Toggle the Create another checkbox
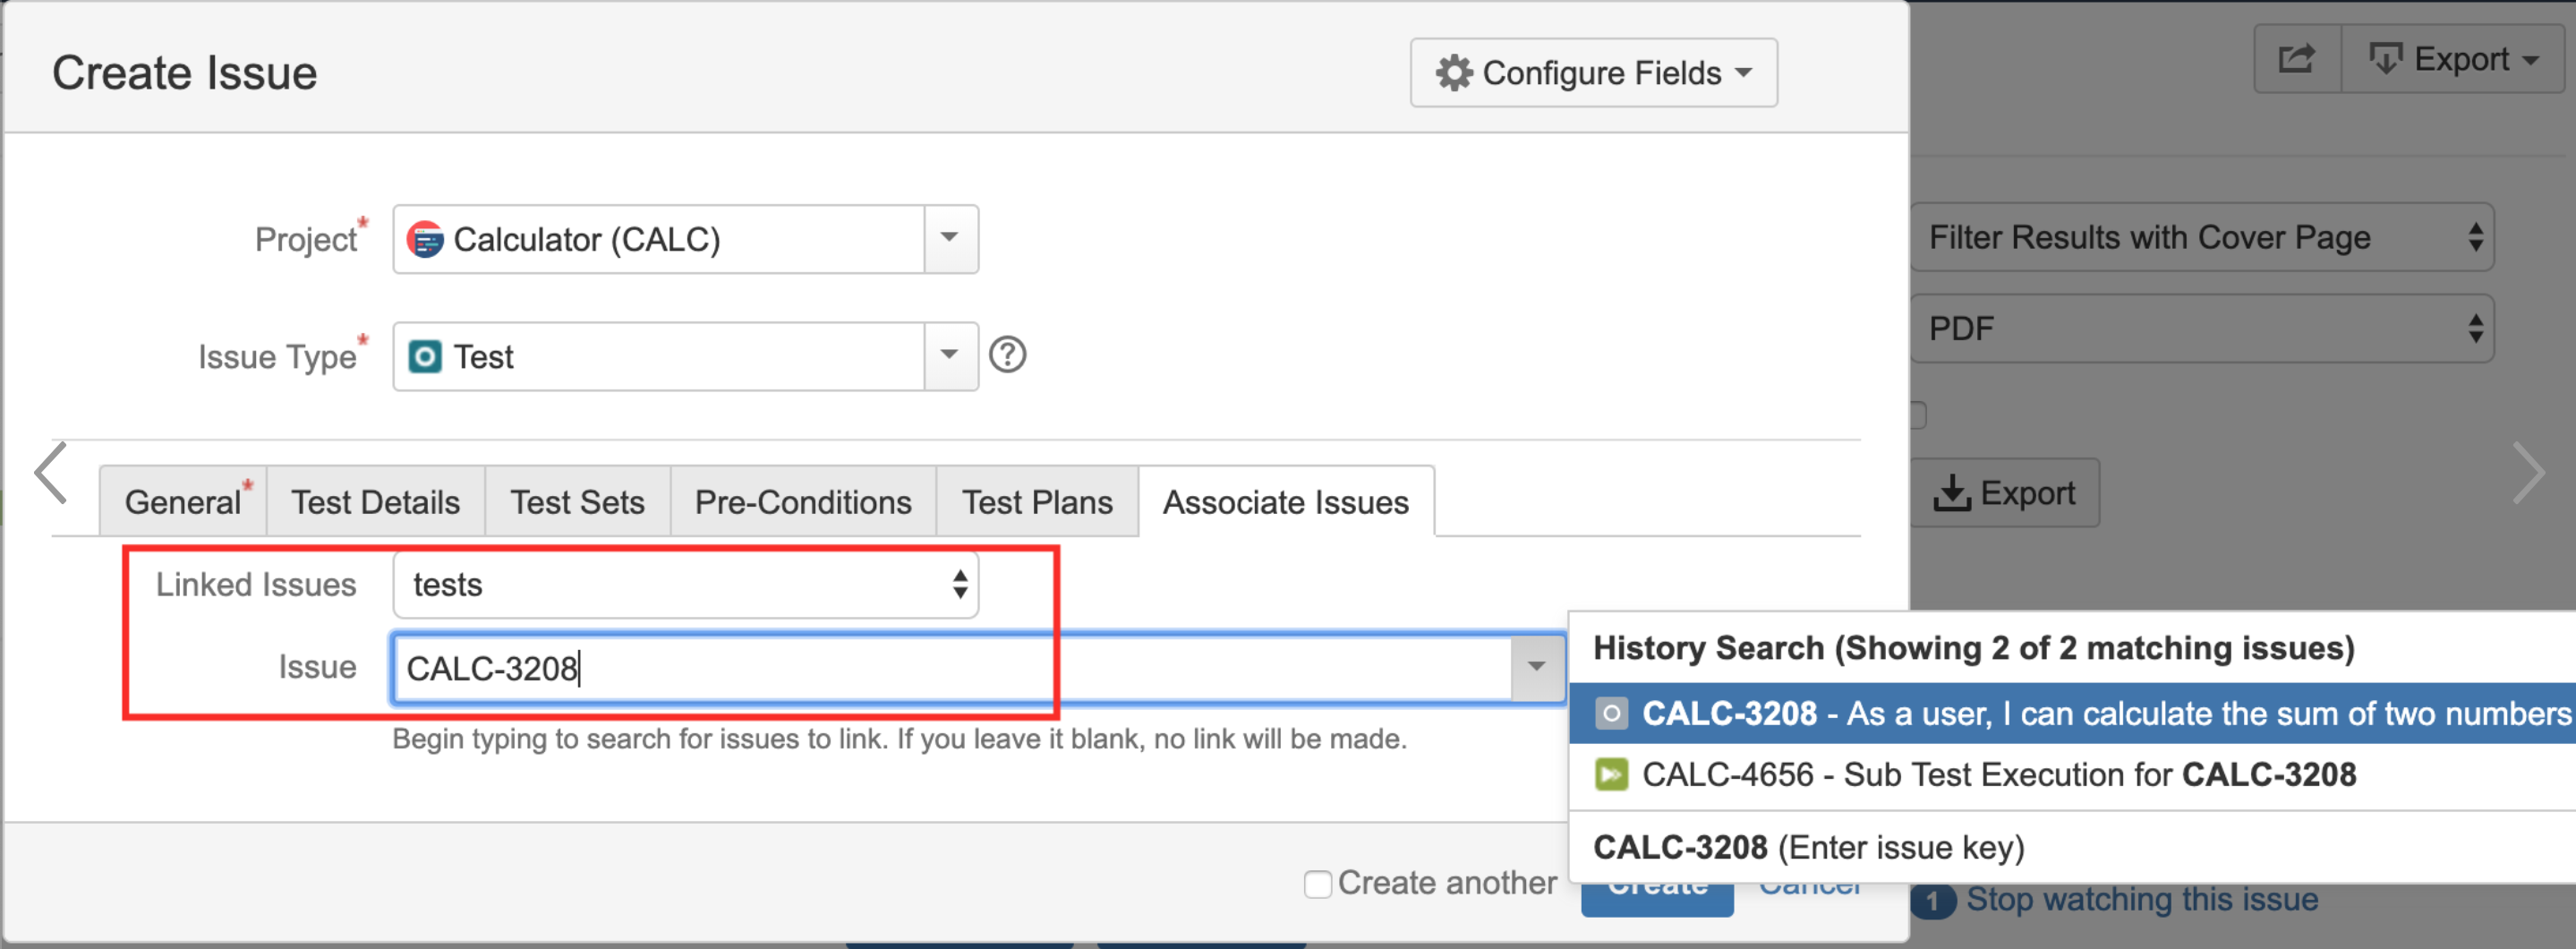Viewport: 2576px width, 949px height. click(x=1317, y=884)
